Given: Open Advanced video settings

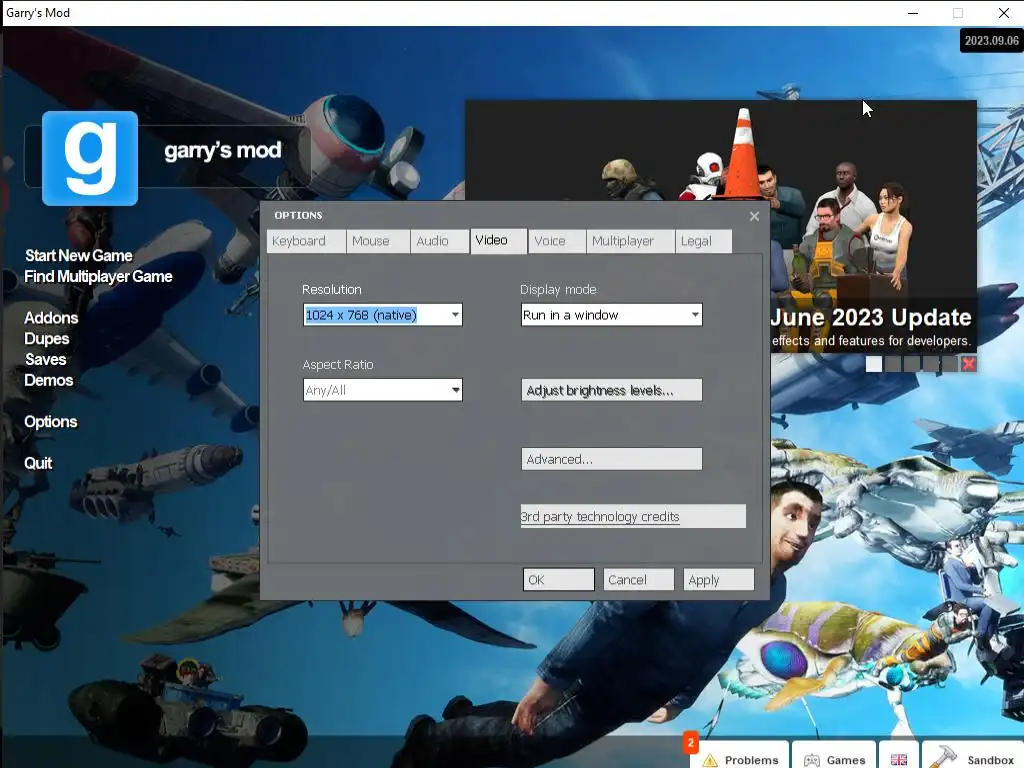Looking at the screenshot, I should [x=611, y=459].
